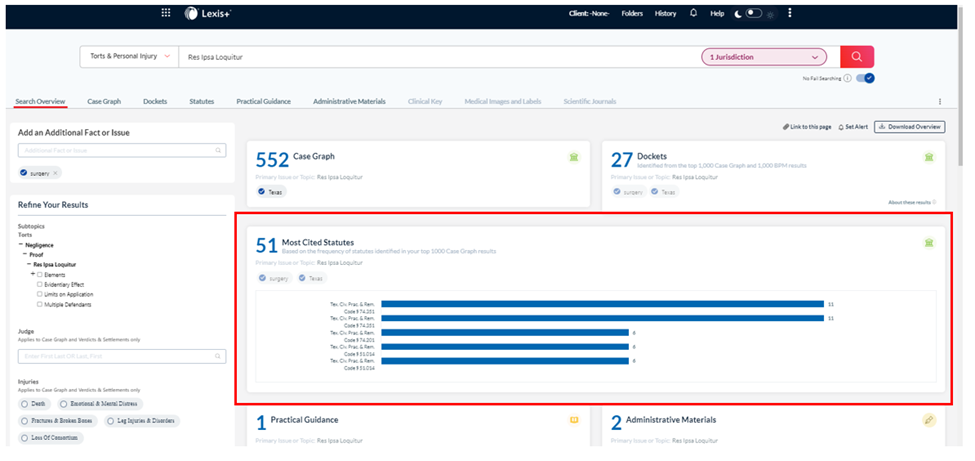
Task: Check the Elements subtopic checkbox
Action: (x=40, y=274)
